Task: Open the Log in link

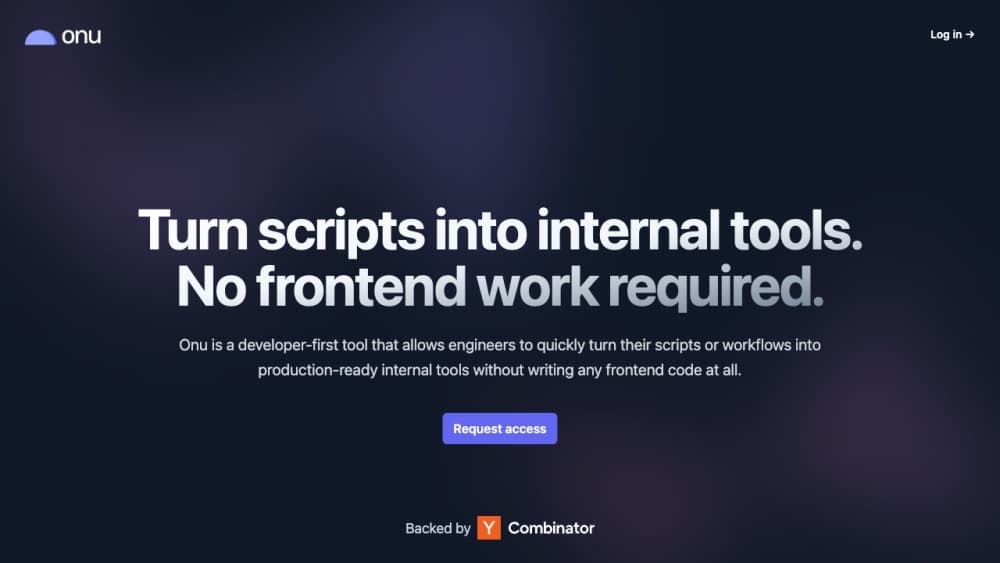Action: click(x=946, y=35)
